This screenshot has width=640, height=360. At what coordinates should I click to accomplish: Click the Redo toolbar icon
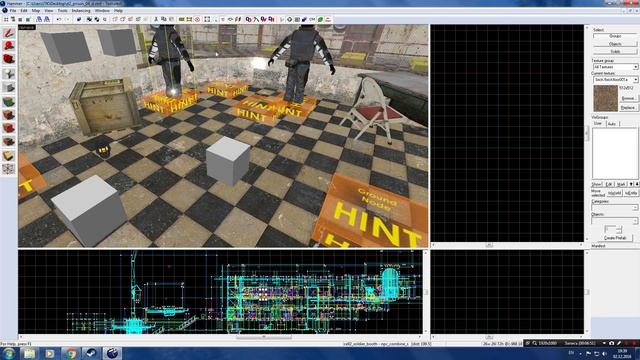click(x=67, y=19)
